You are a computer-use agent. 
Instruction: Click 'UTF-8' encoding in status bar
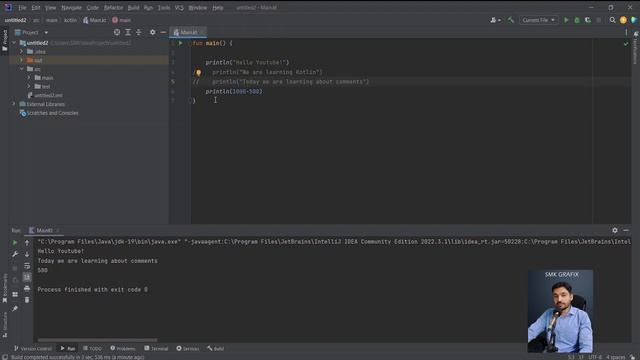595,357
